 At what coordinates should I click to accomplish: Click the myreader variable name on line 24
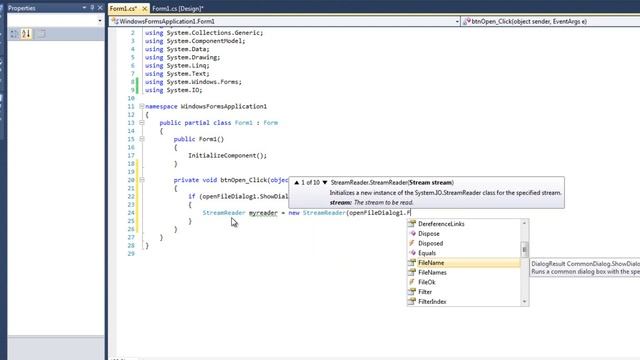263,213
